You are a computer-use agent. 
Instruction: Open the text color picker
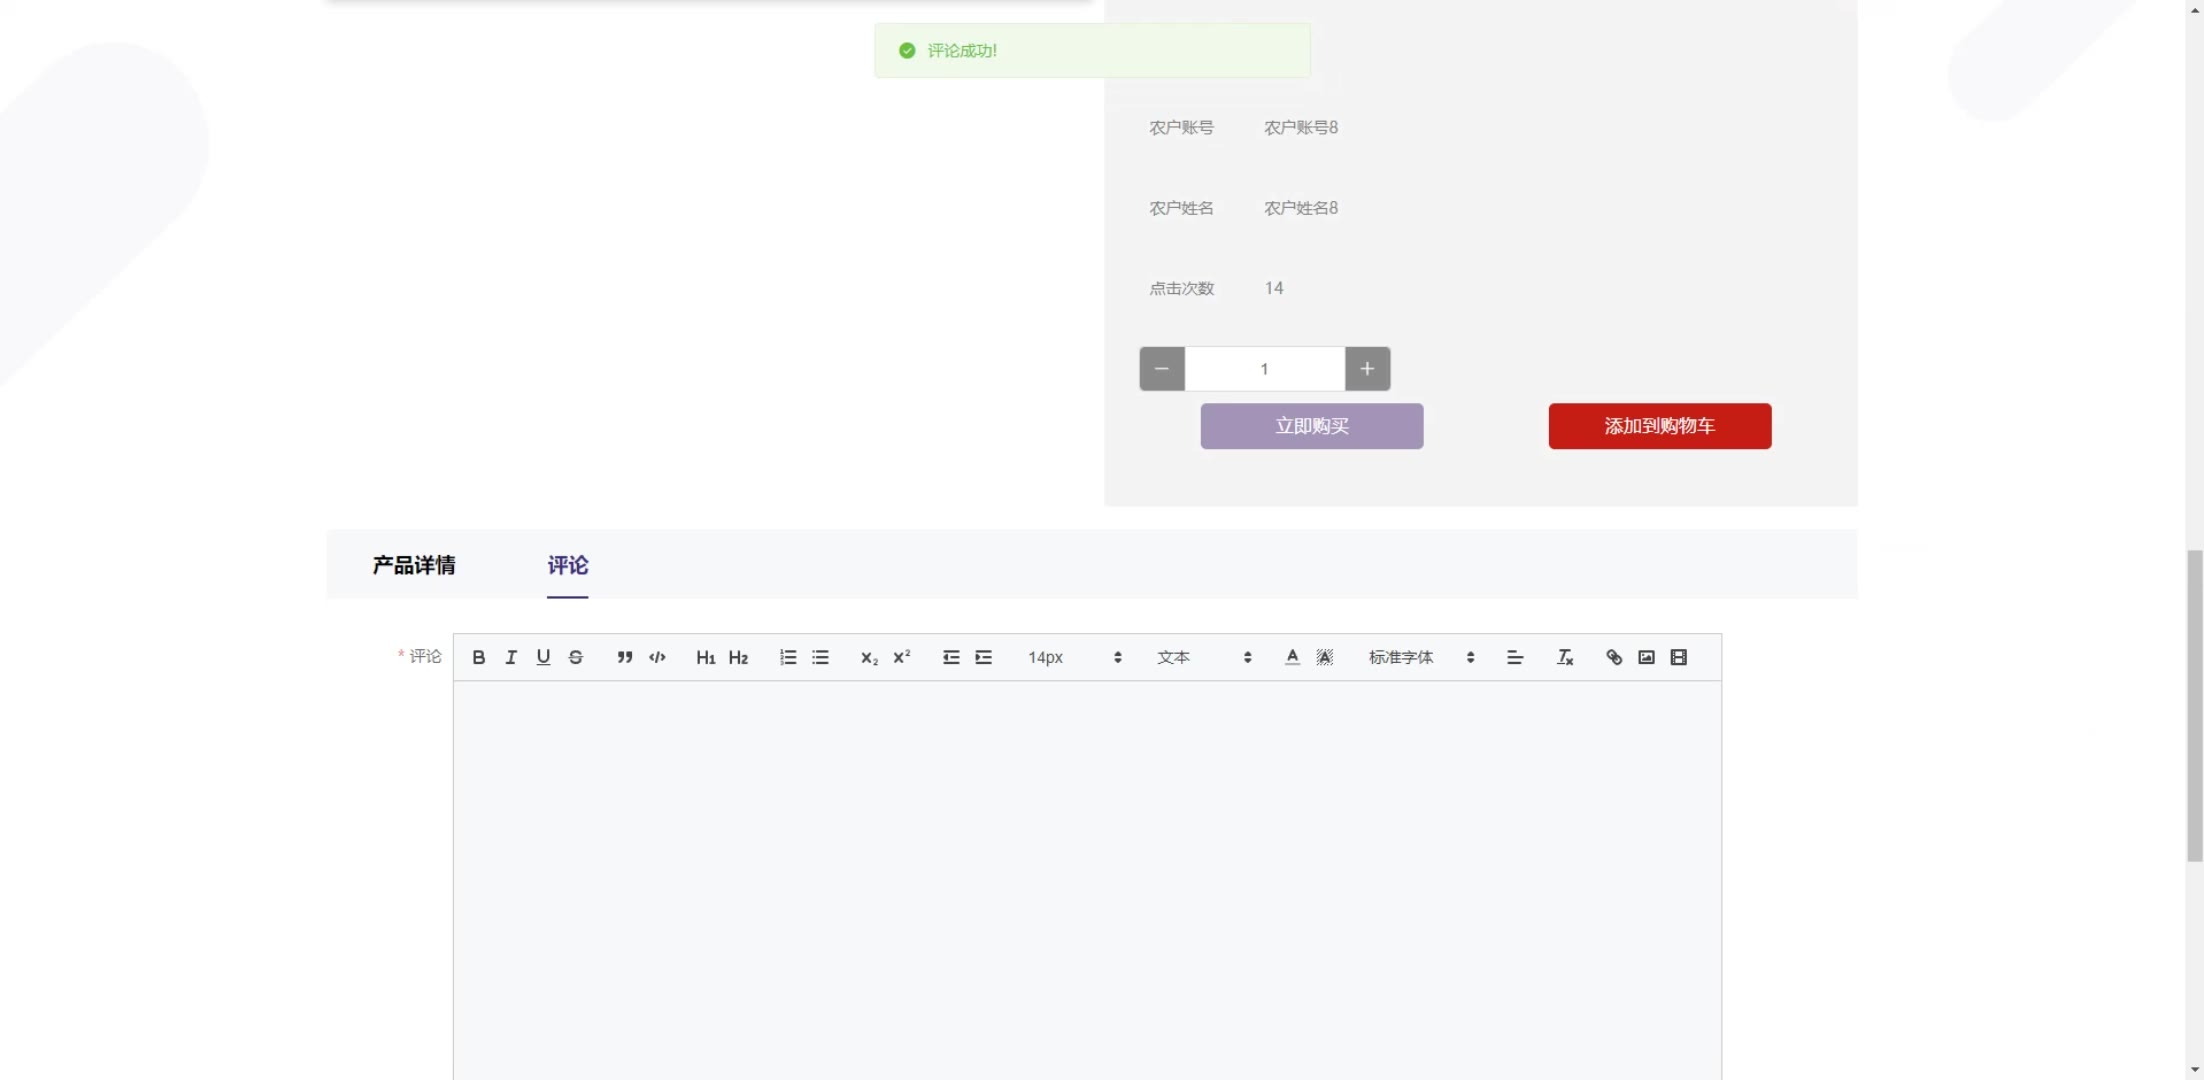[x=1292, y=657]
